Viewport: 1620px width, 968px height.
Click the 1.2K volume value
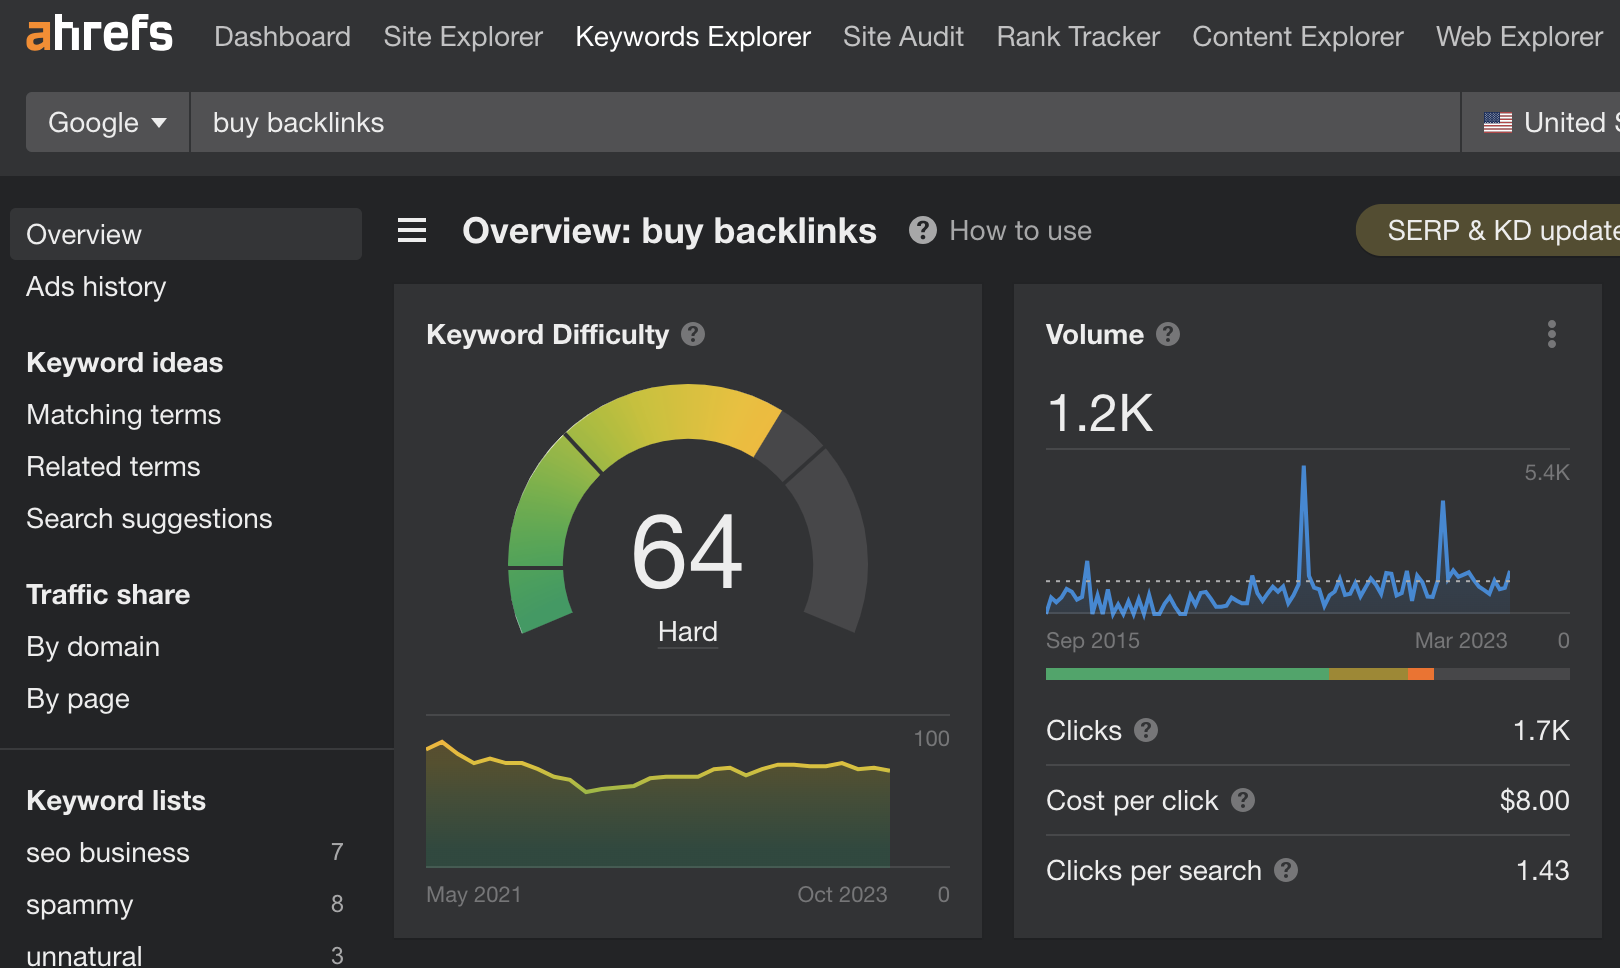pyautogui.click(x=1100, y=413)
